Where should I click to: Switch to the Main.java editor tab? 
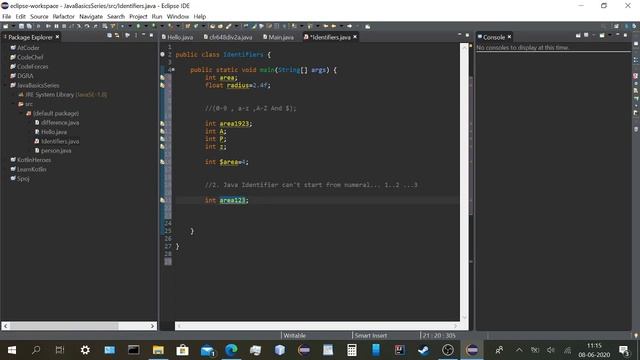tap(278, 37)
